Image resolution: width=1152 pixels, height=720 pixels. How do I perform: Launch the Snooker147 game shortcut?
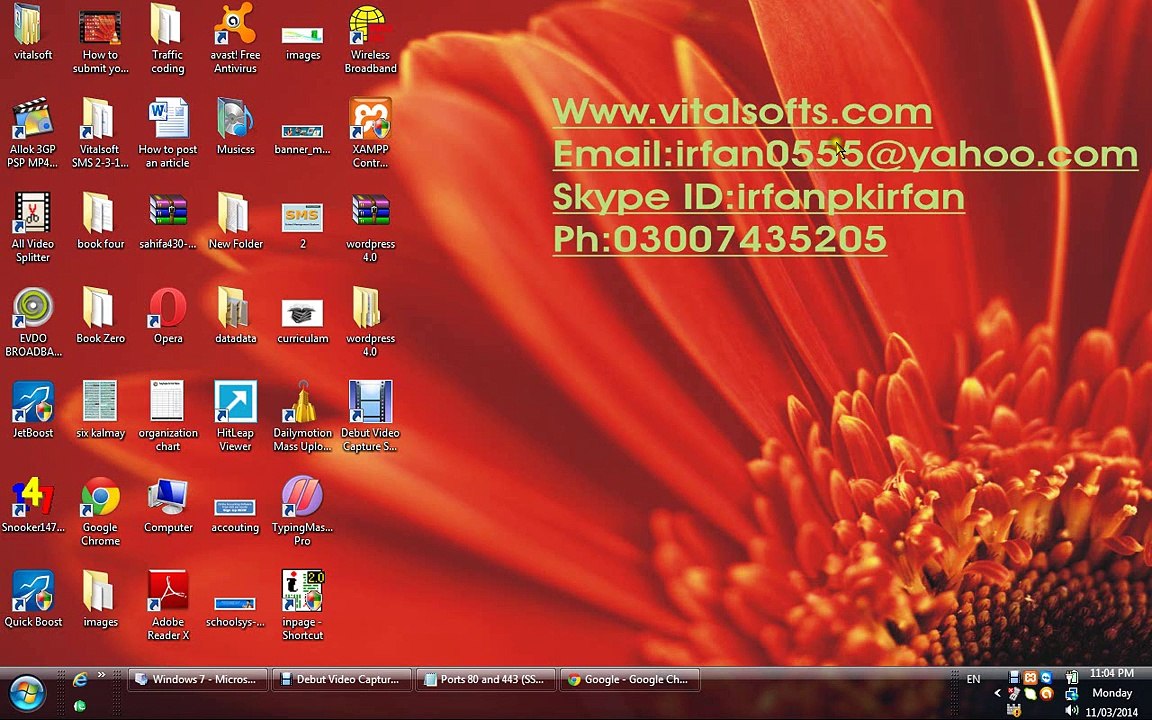coord(32,505)
